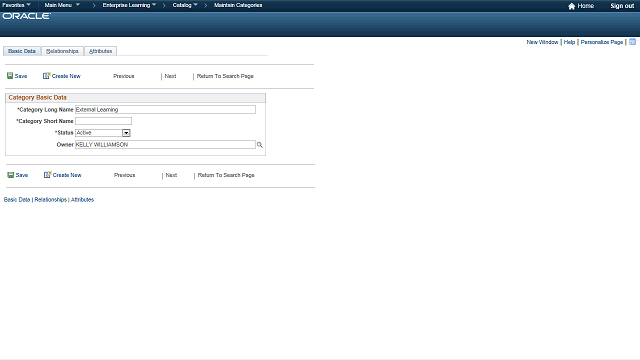Click footer Basic Data link

point(17,200)
